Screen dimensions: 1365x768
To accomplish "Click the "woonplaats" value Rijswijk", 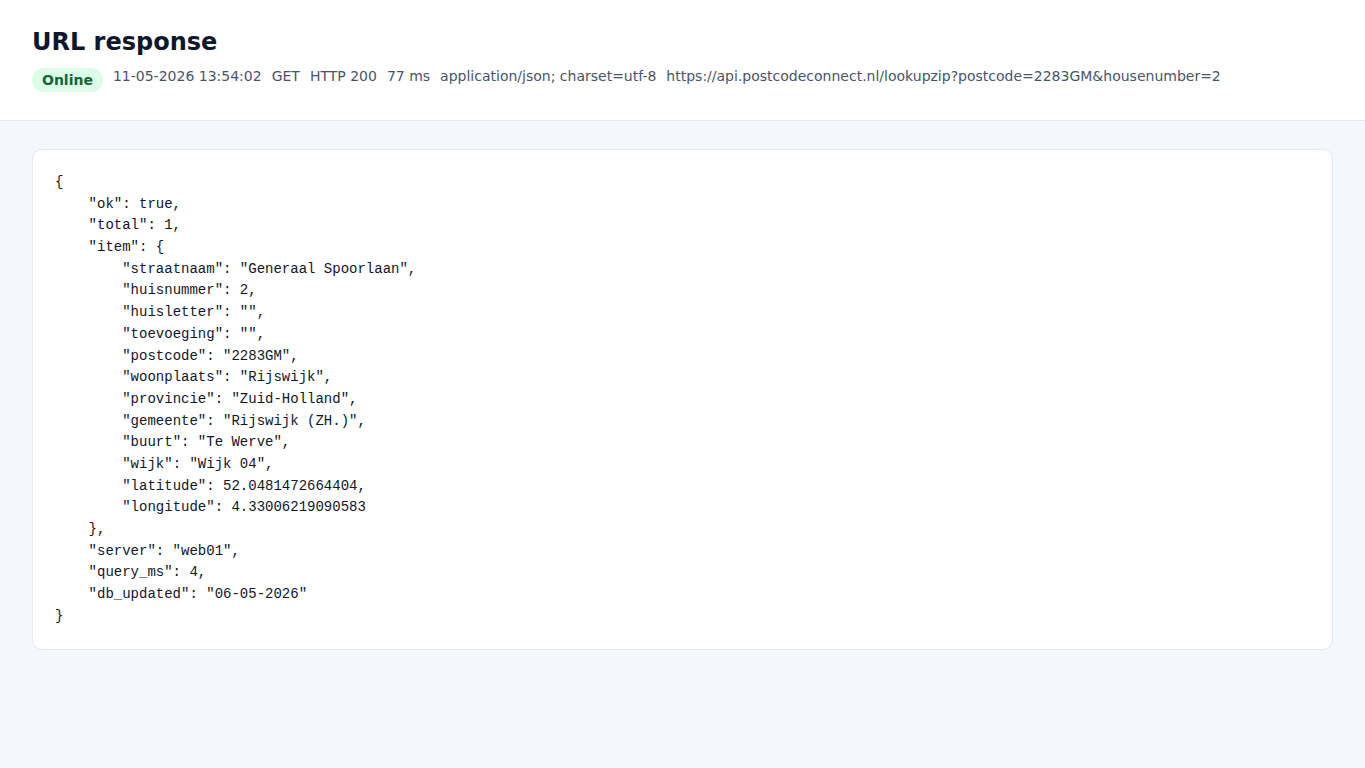I will coord(281,377).
